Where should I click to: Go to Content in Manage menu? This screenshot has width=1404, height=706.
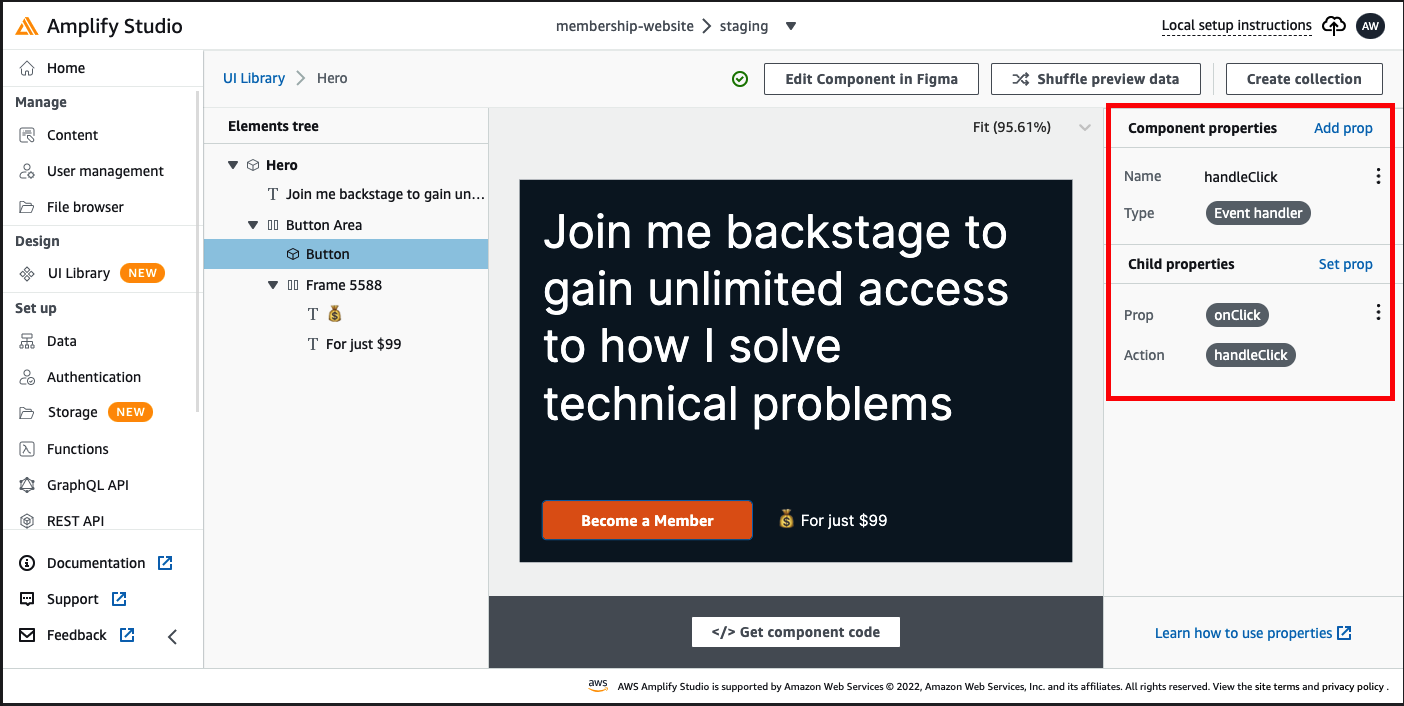click(x=72, y=135)
